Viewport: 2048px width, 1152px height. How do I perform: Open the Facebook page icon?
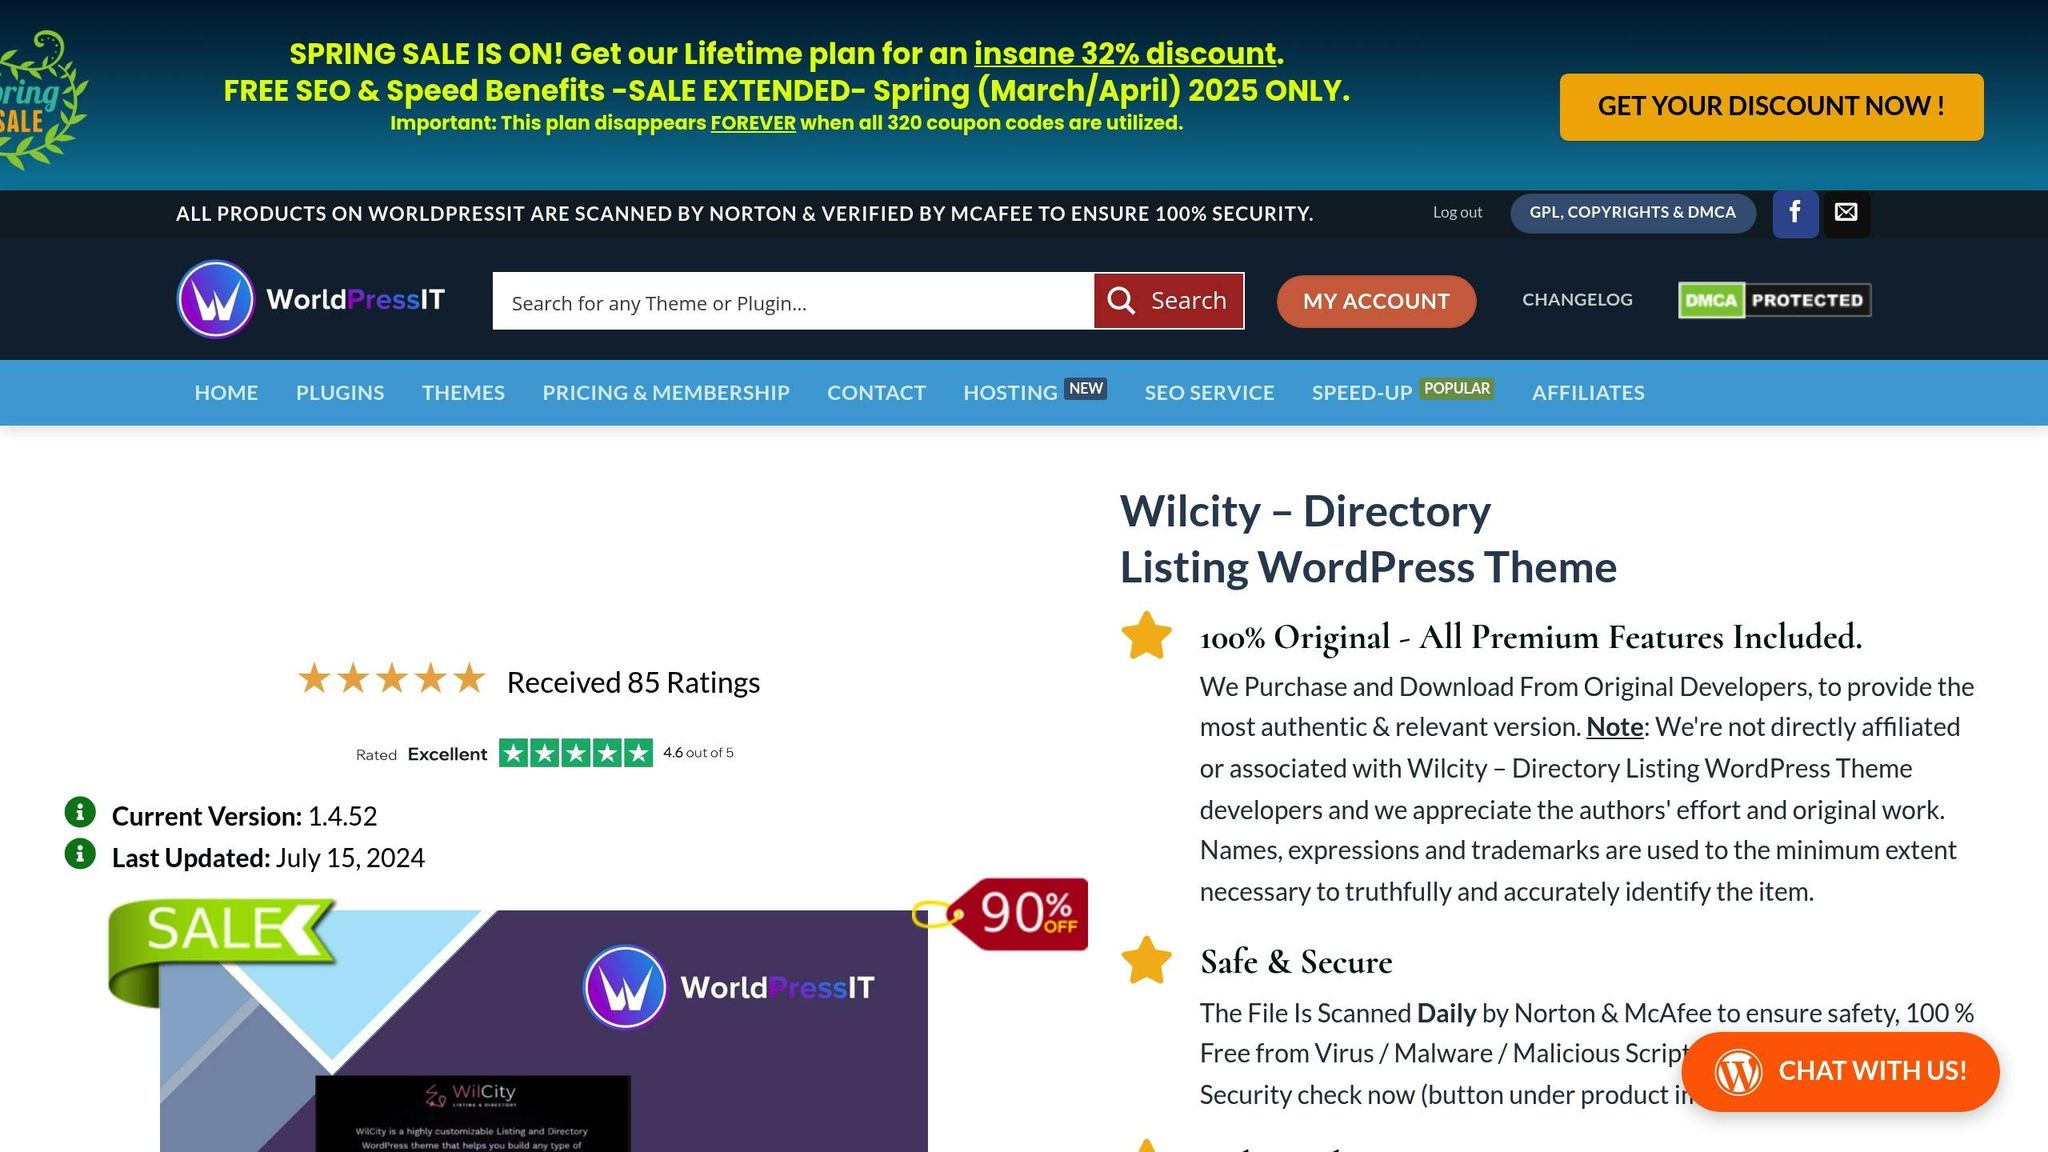click(1795, 213)
